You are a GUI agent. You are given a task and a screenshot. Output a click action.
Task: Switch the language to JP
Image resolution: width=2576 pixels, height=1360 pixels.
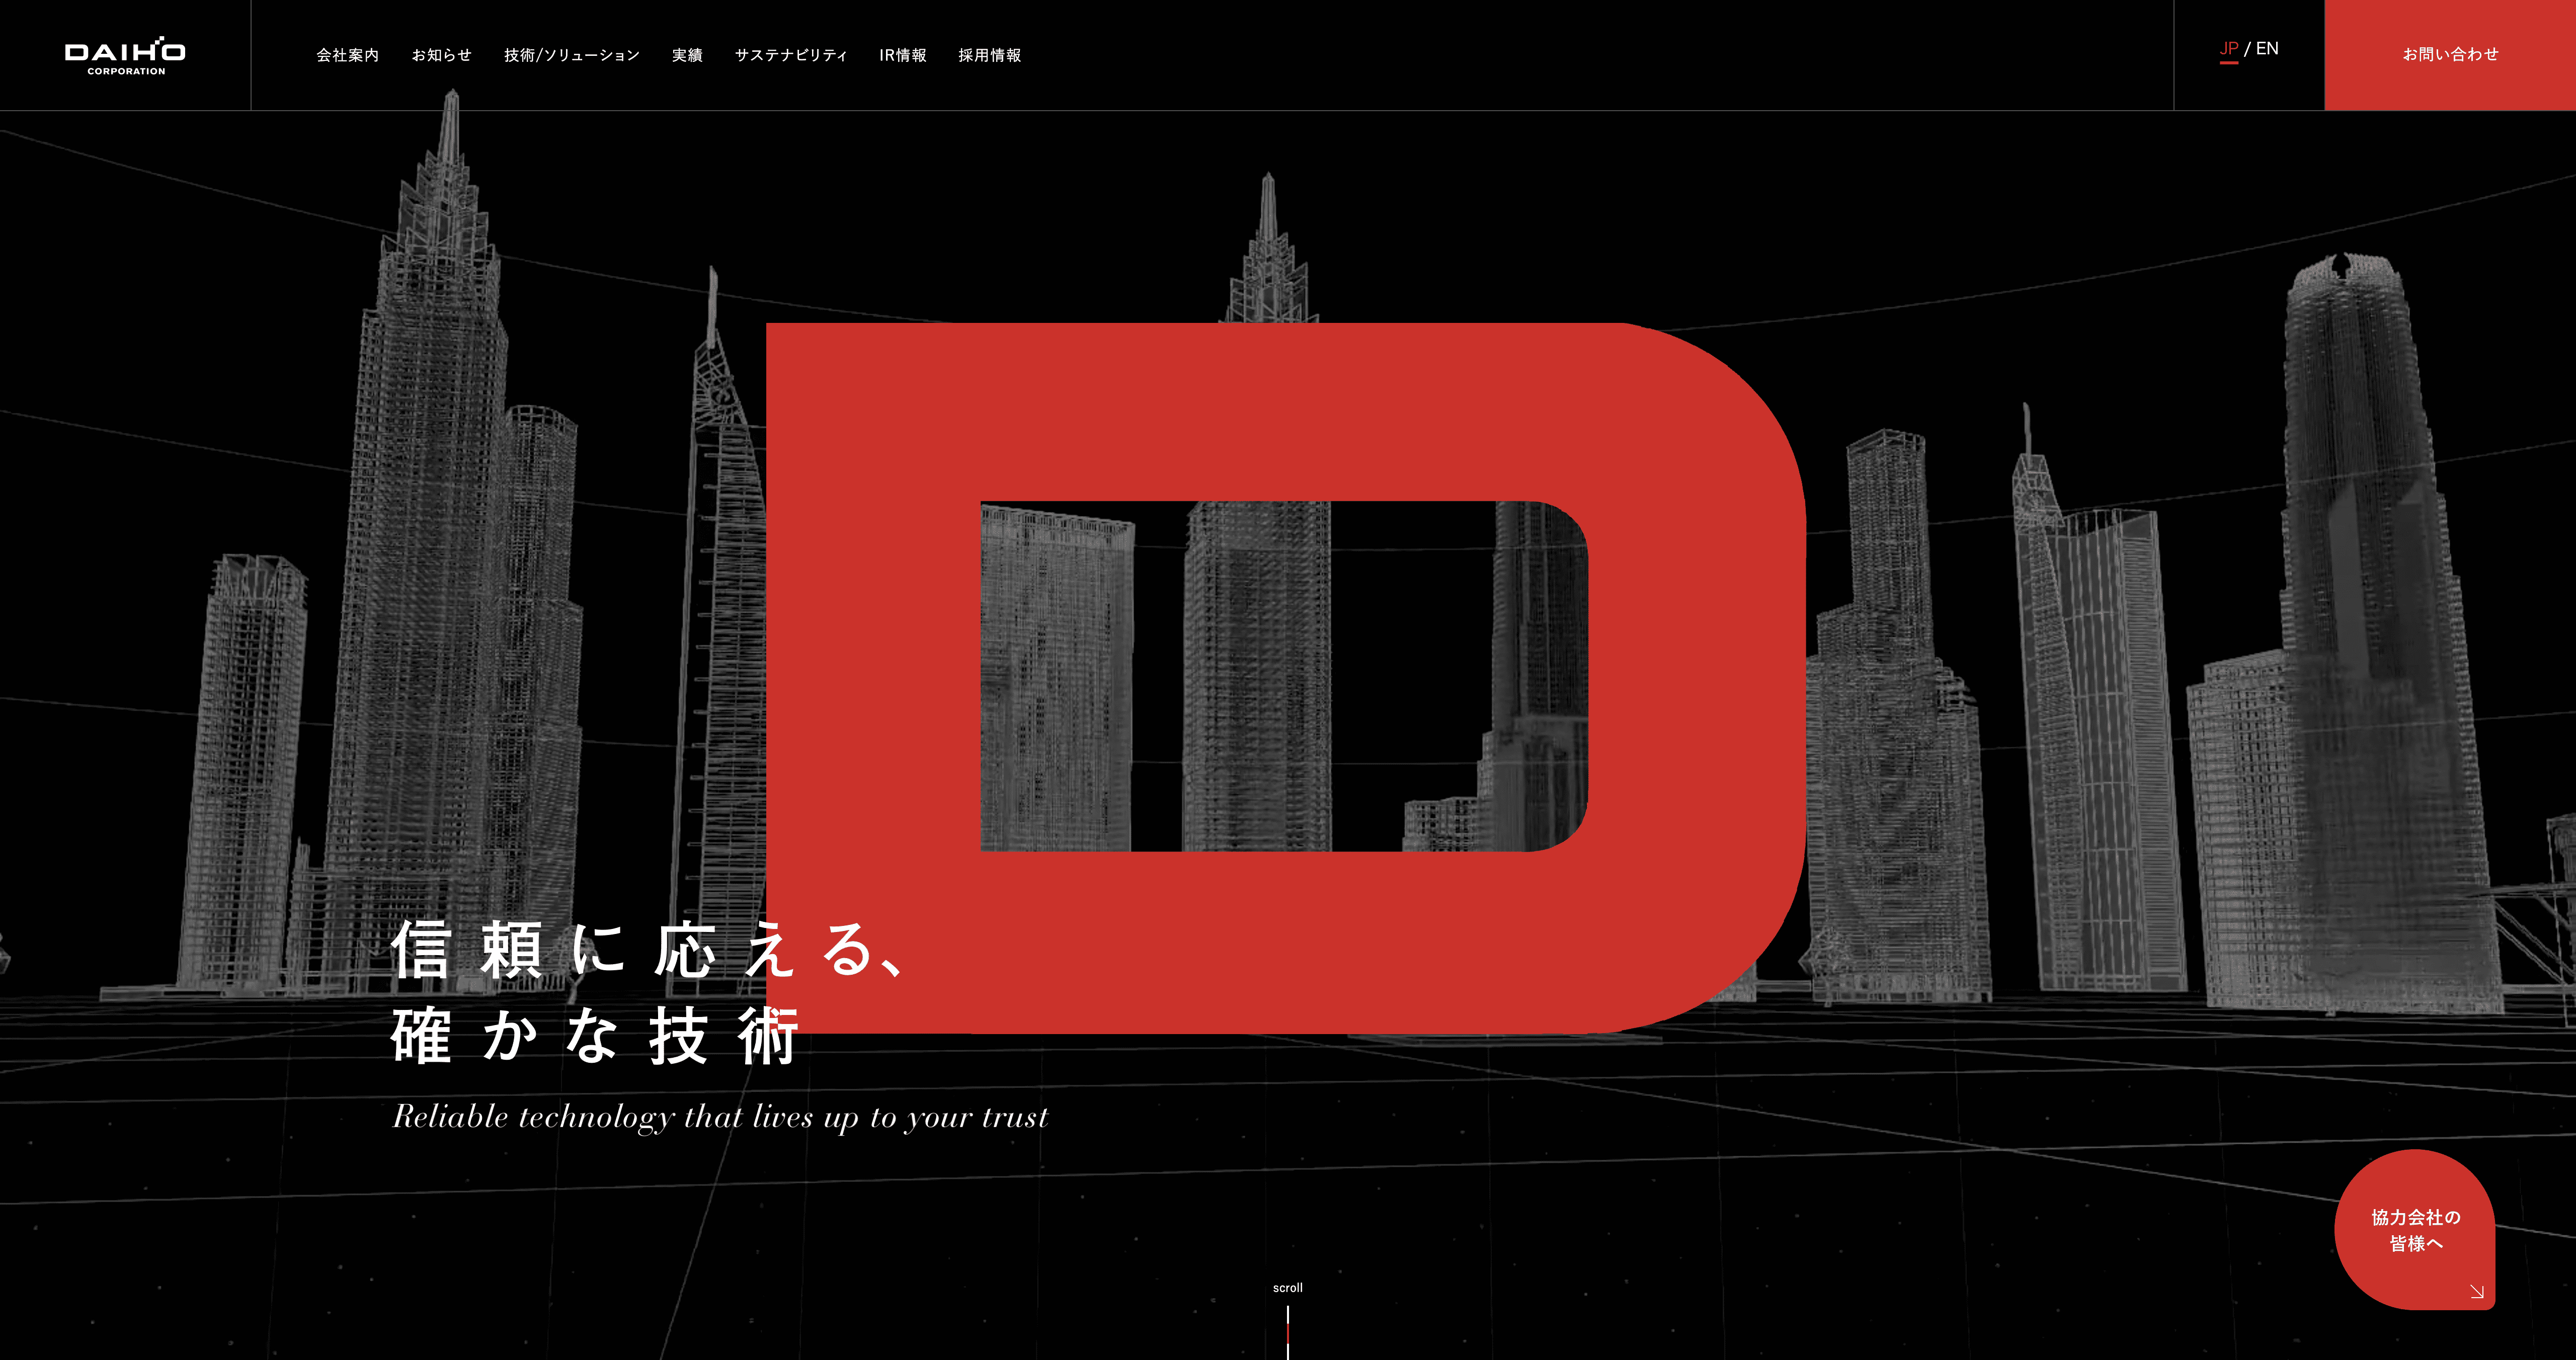pyautogui.click(x=2228, y=49)
